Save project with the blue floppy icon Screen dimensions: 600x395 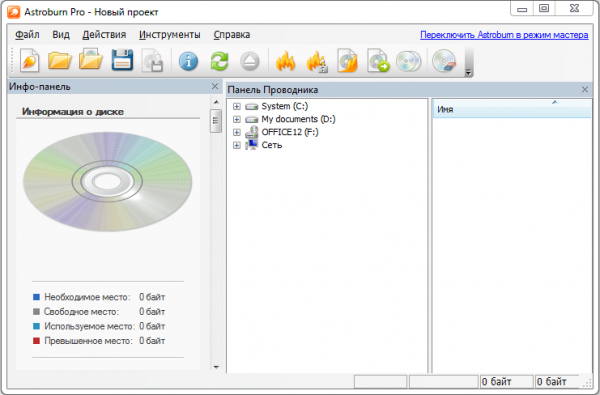point(122,60)
